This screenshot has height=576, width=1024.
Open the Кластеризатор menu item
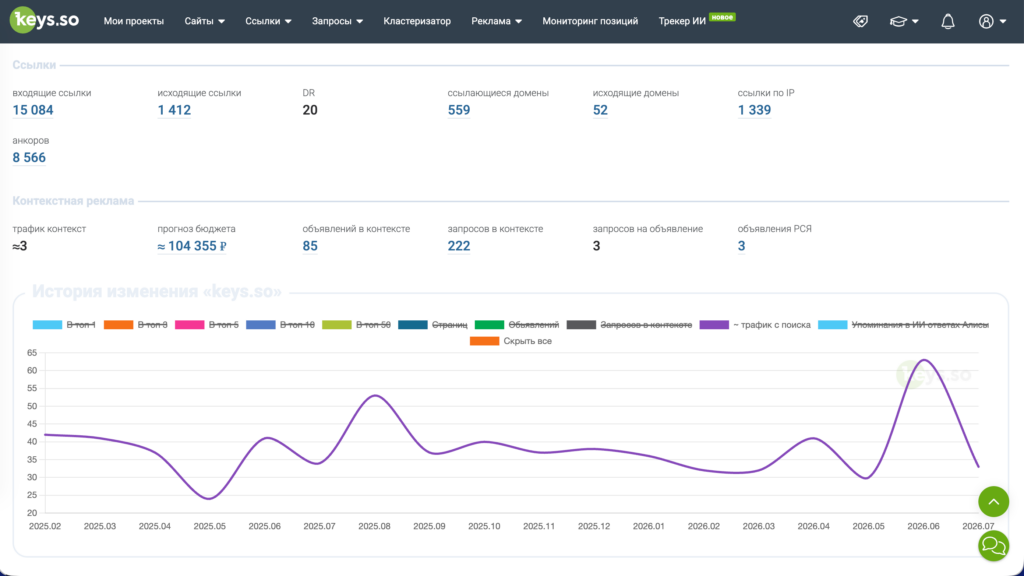tap(417, 21)
